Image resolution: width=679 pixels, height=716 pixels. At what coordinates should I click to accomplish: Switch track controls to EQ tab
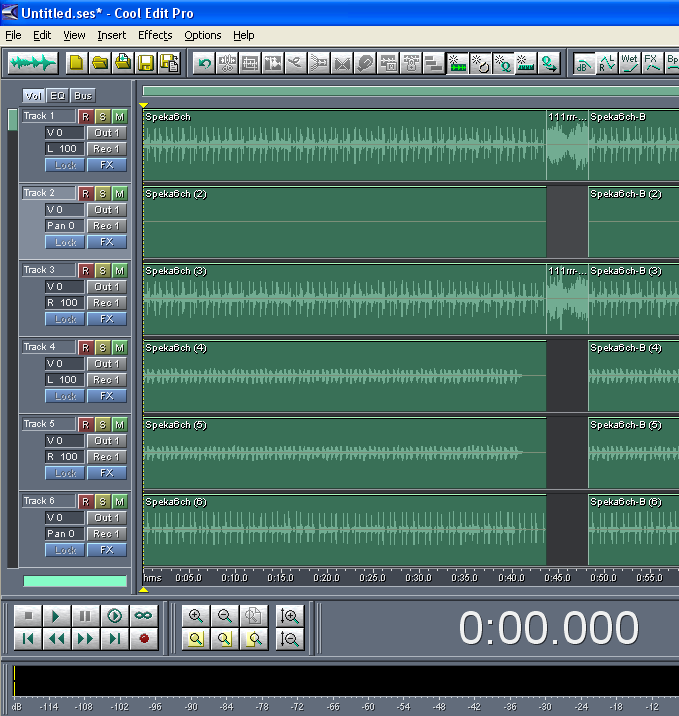[58, 96]
